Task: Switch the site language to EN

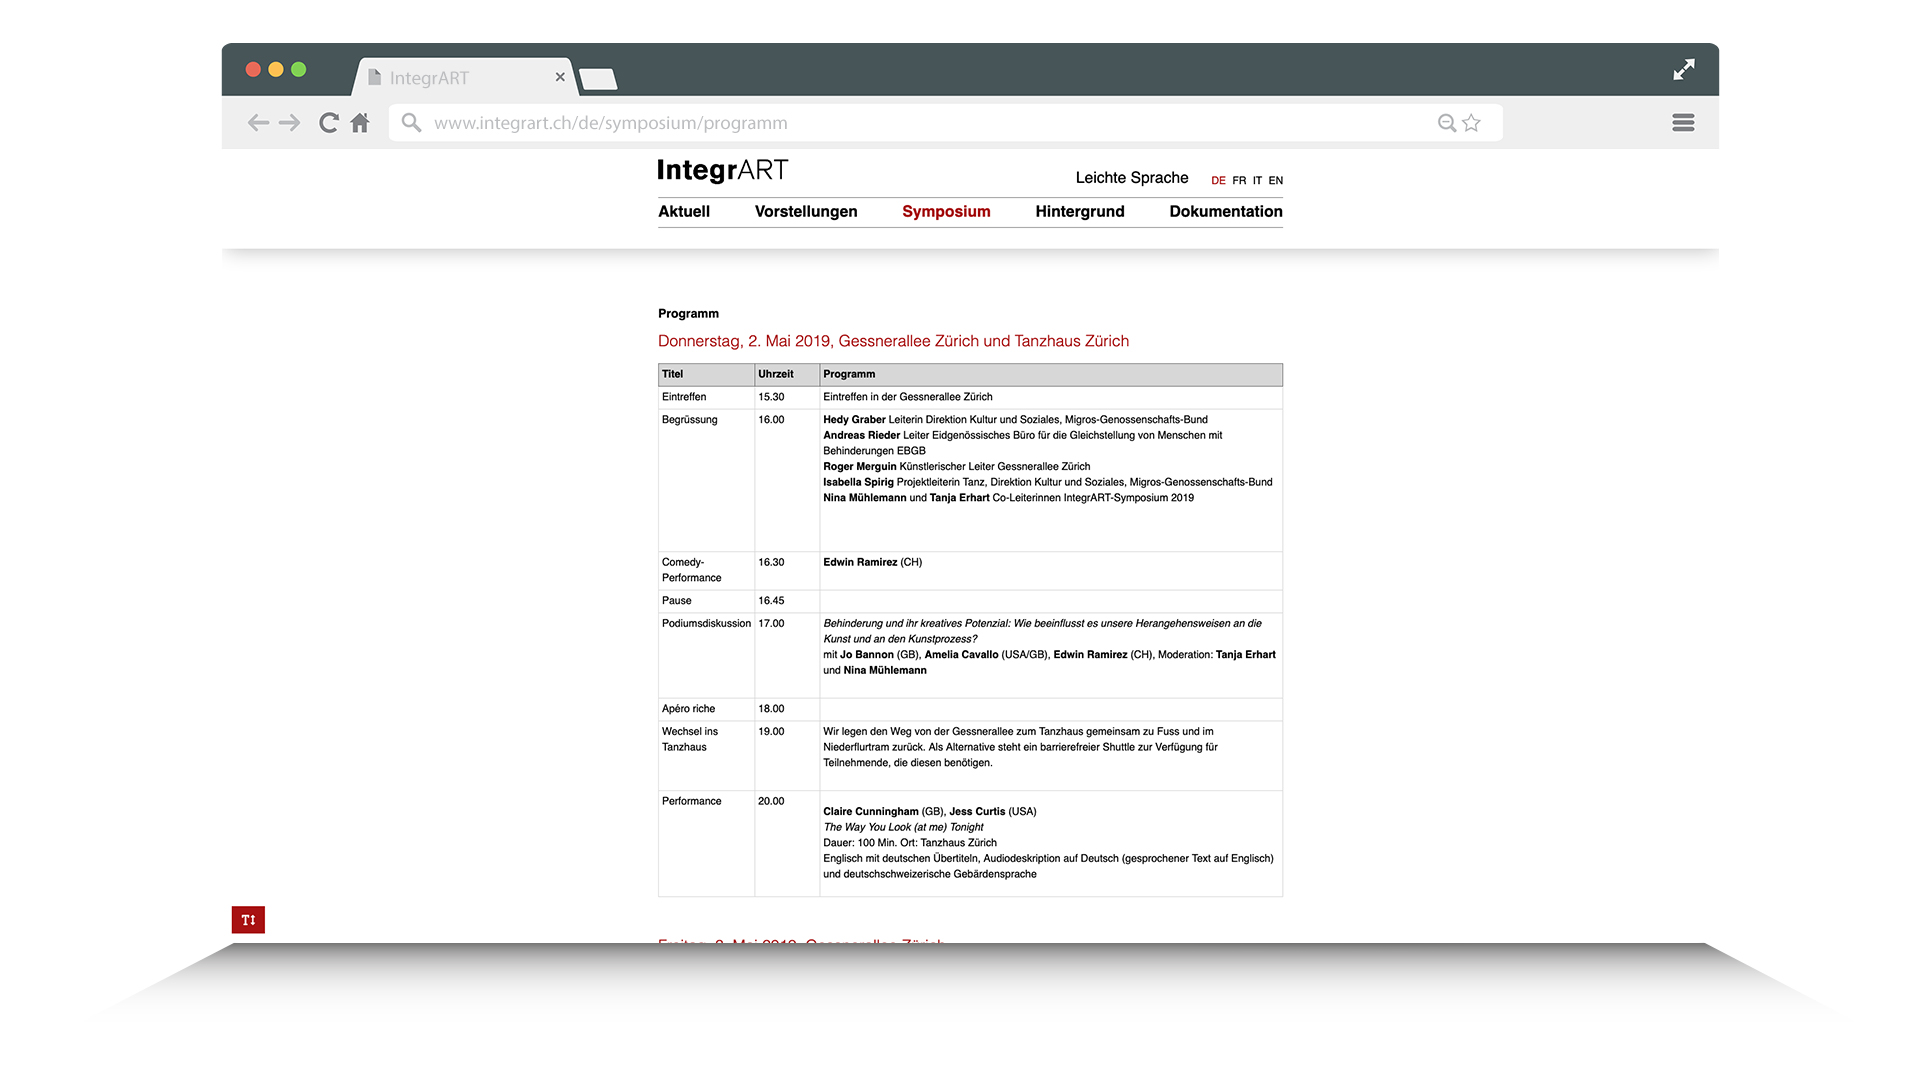Action: pyautogui.click(x=1276, y=180)
